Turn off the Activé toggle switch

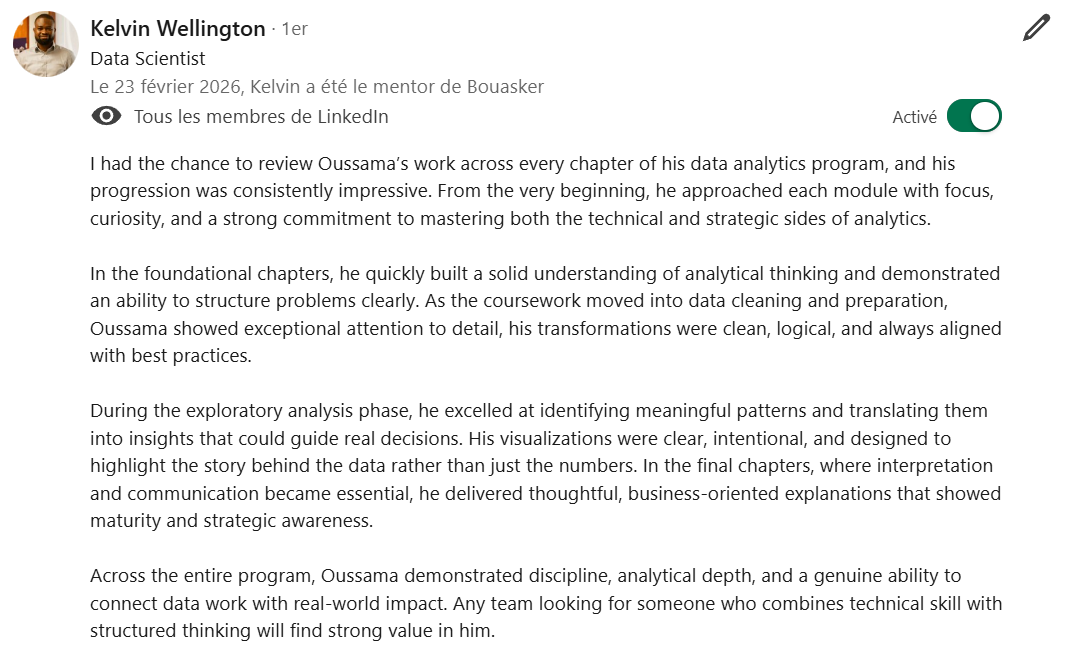click(x=974, y=116)
